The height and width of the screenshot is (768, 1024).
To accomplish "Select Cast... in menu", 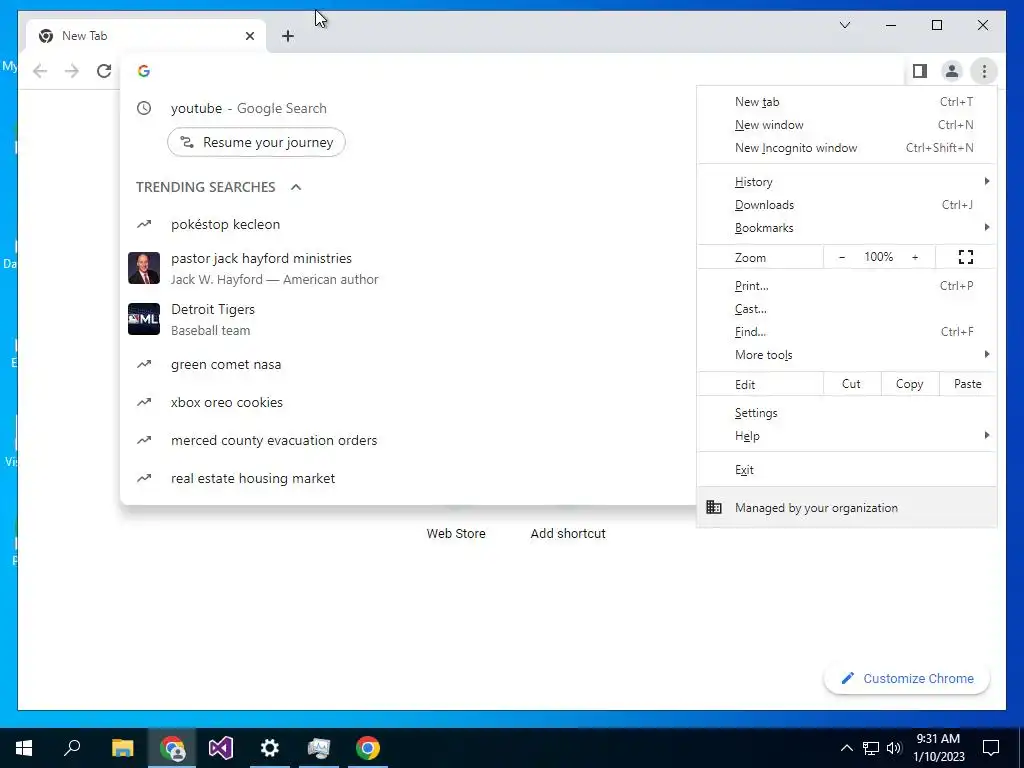I will tap(847, 309).
